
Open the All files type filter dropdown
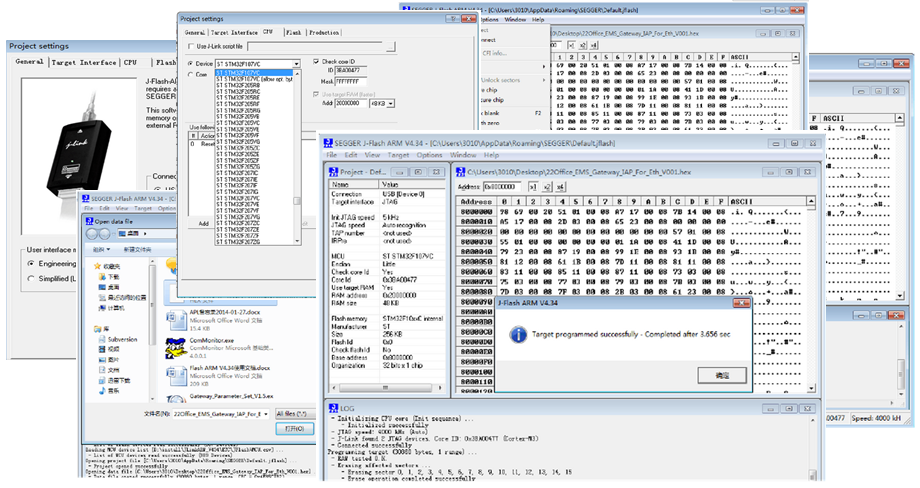point(295,414)
